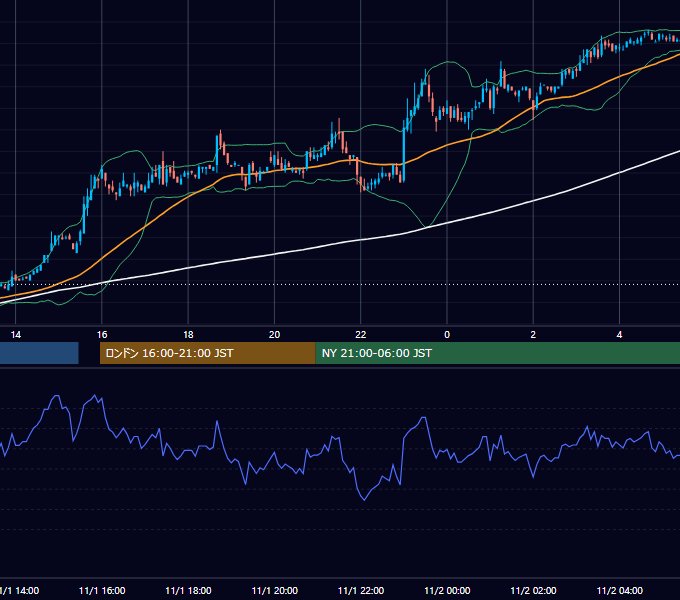The height and width of the screenshot is (600, 680).
Task: Click the 0 hour label on chart axis
Action: [x=447, y=335]
